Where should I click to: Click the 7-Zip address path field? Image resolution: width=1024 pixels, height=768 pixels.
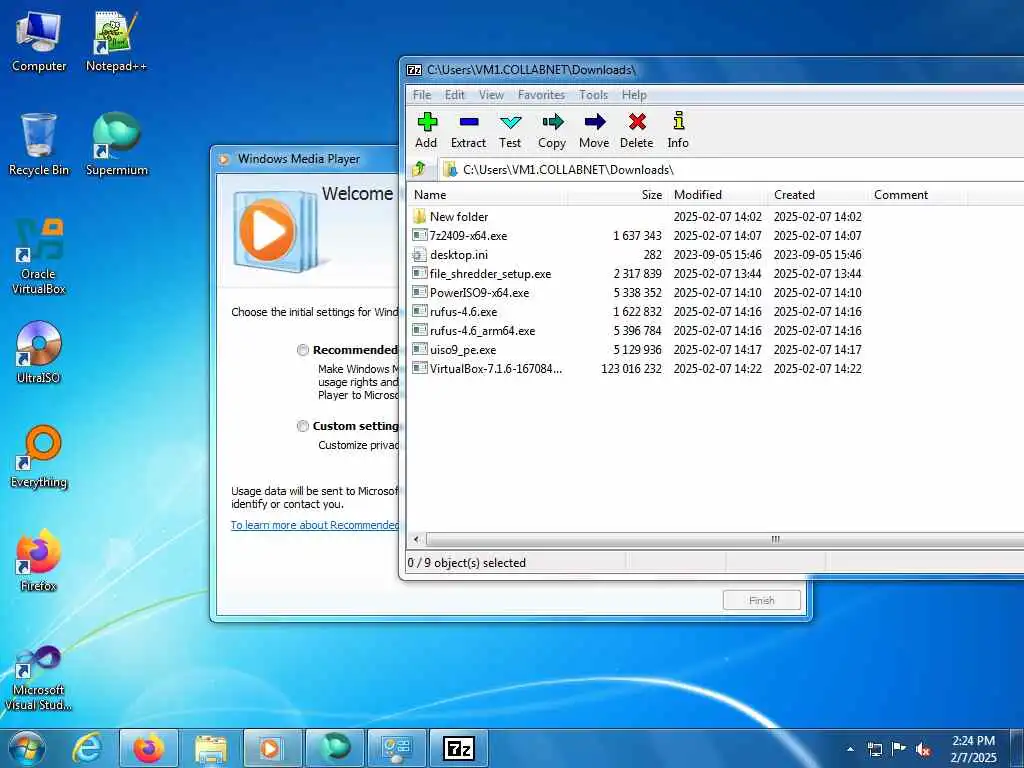coord(731,170)
